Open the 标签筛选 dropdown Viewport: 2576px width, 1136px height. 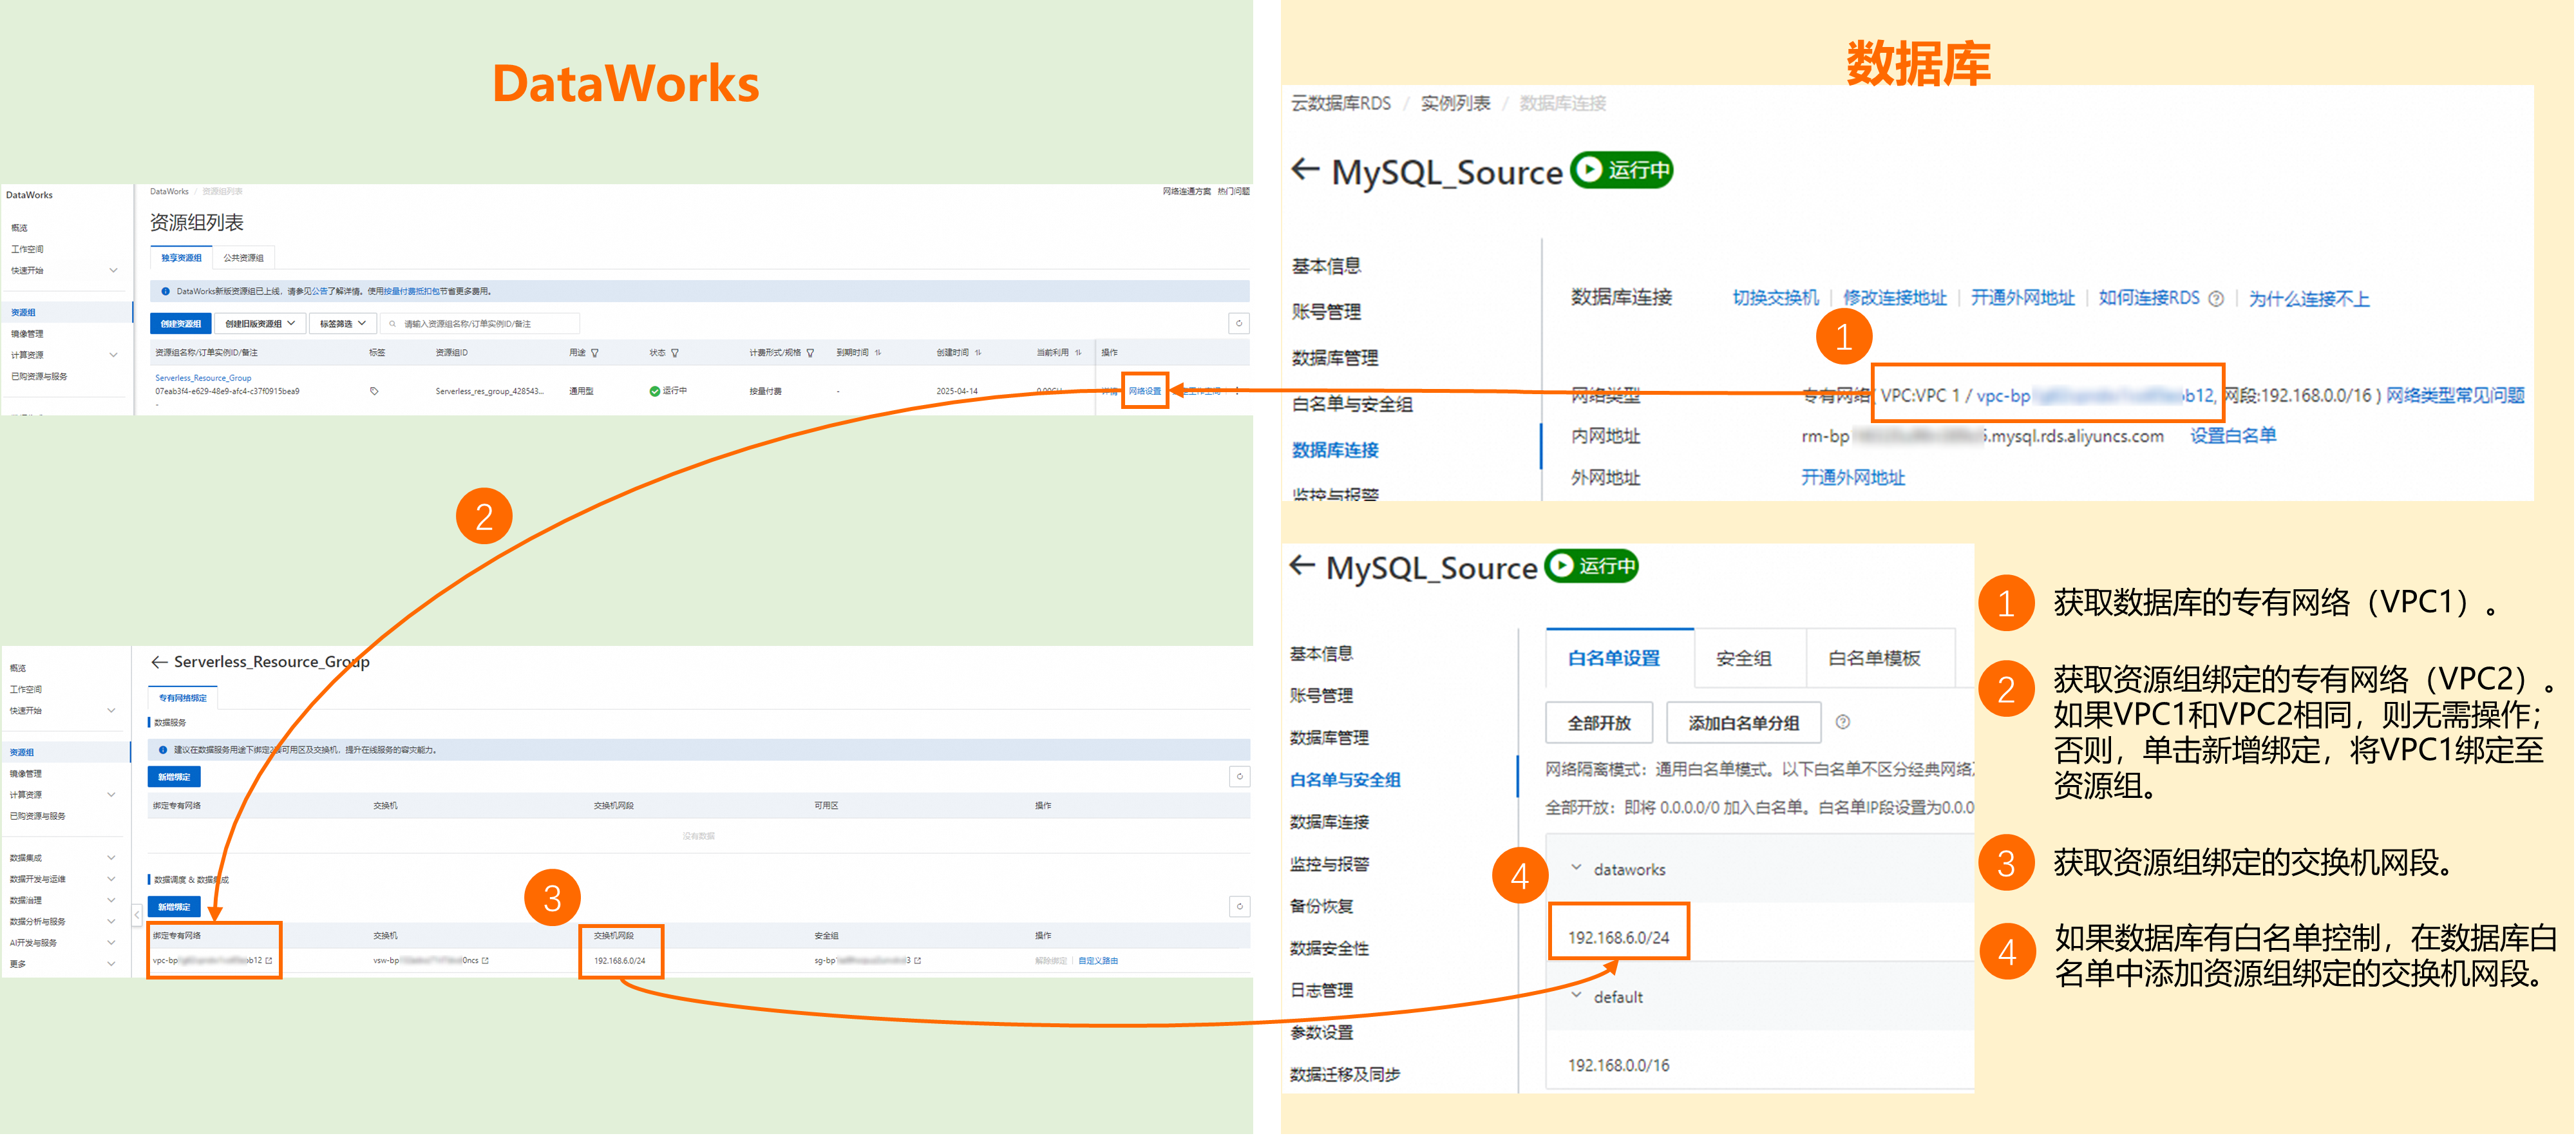(x=342, y=324)
